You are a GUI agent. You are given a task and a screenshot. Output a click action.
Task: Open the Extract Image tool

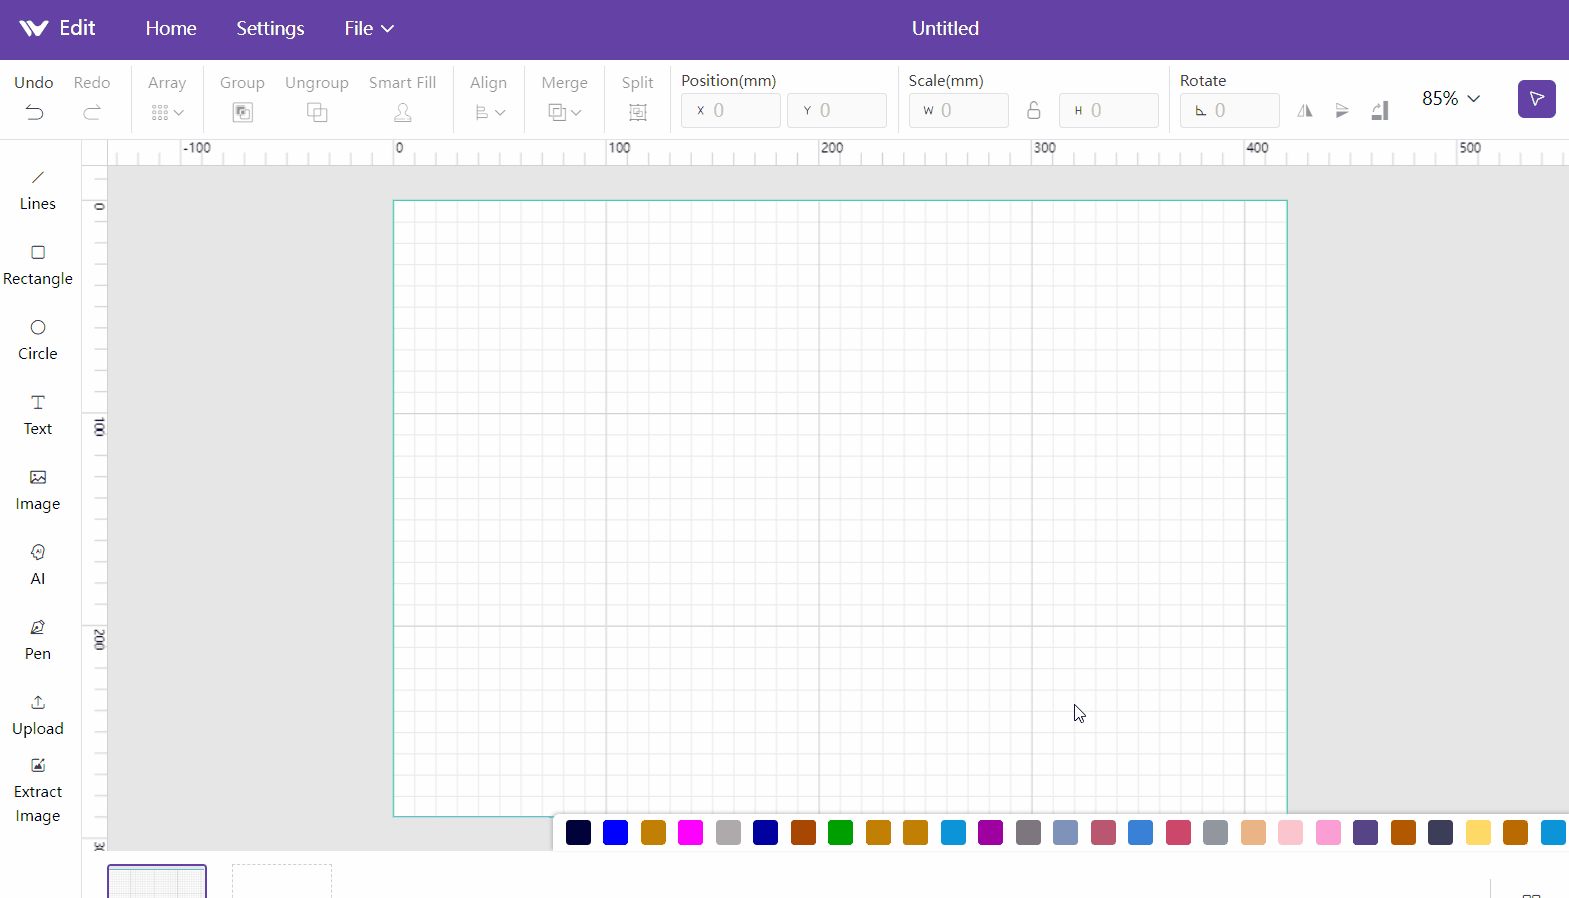coord(38,790)
